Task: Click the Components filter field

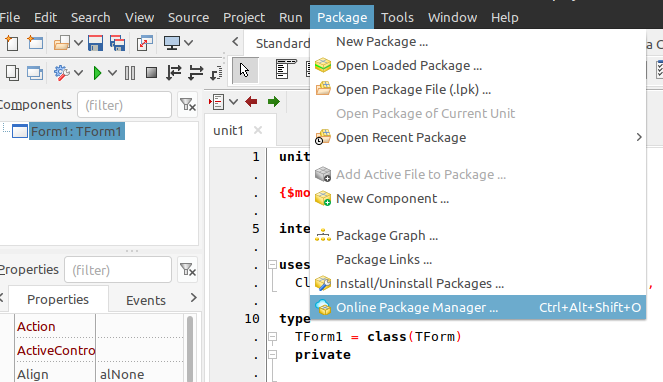Action: (x=124, y=104)
